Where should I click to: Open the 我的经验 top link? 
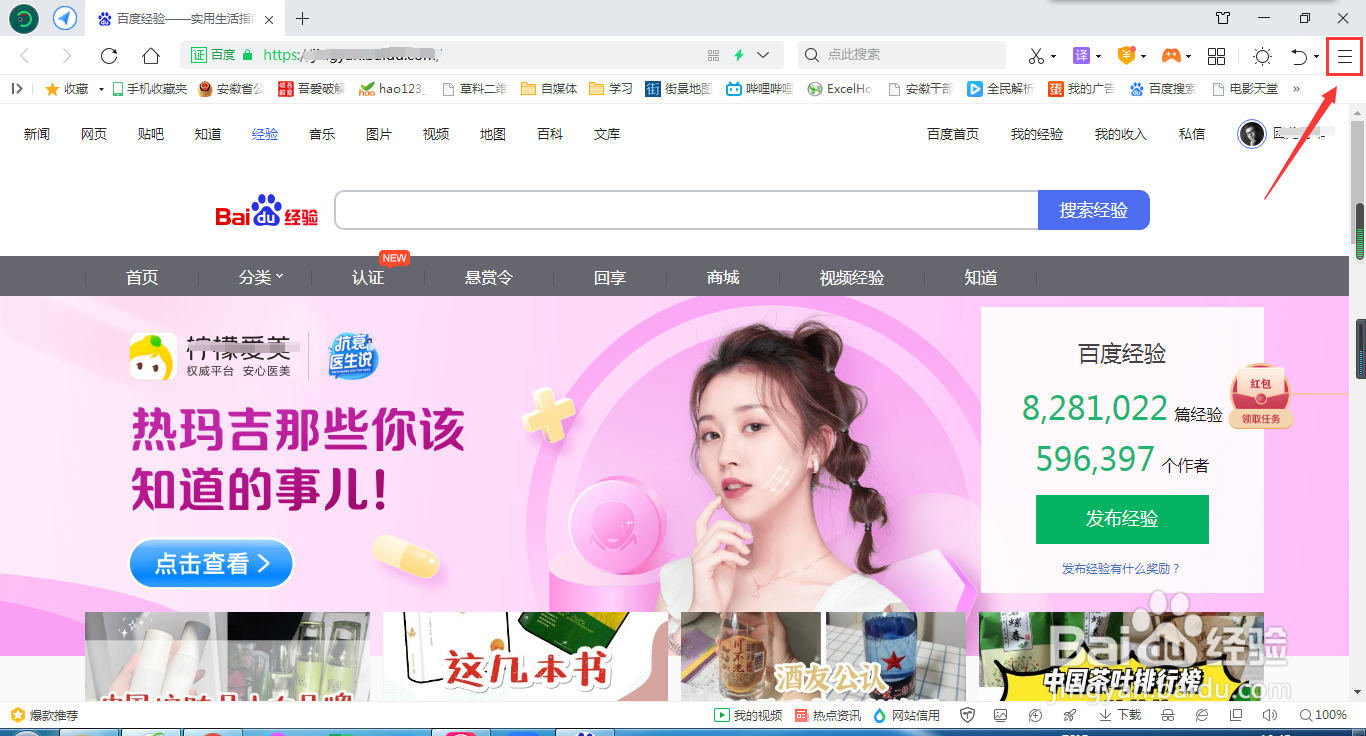coord(1037,134)
